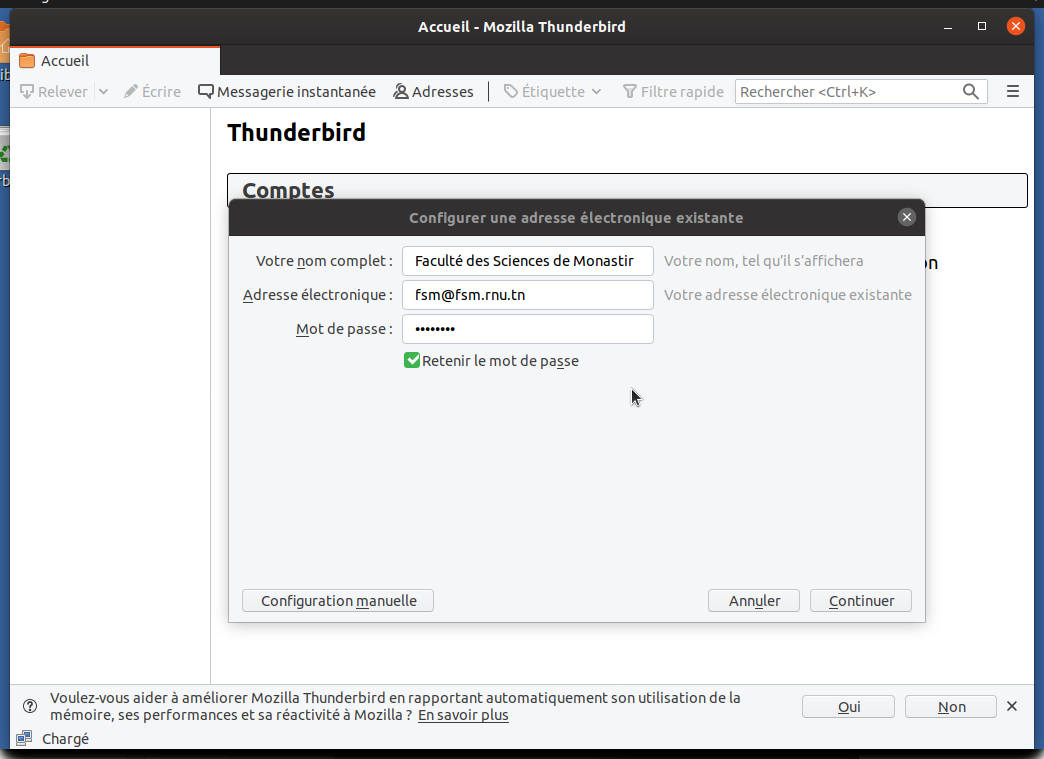This screenshot has height=759, width=1044.
Task: Toggle the Filtre rapide quick filter
Action: [673, 92]
